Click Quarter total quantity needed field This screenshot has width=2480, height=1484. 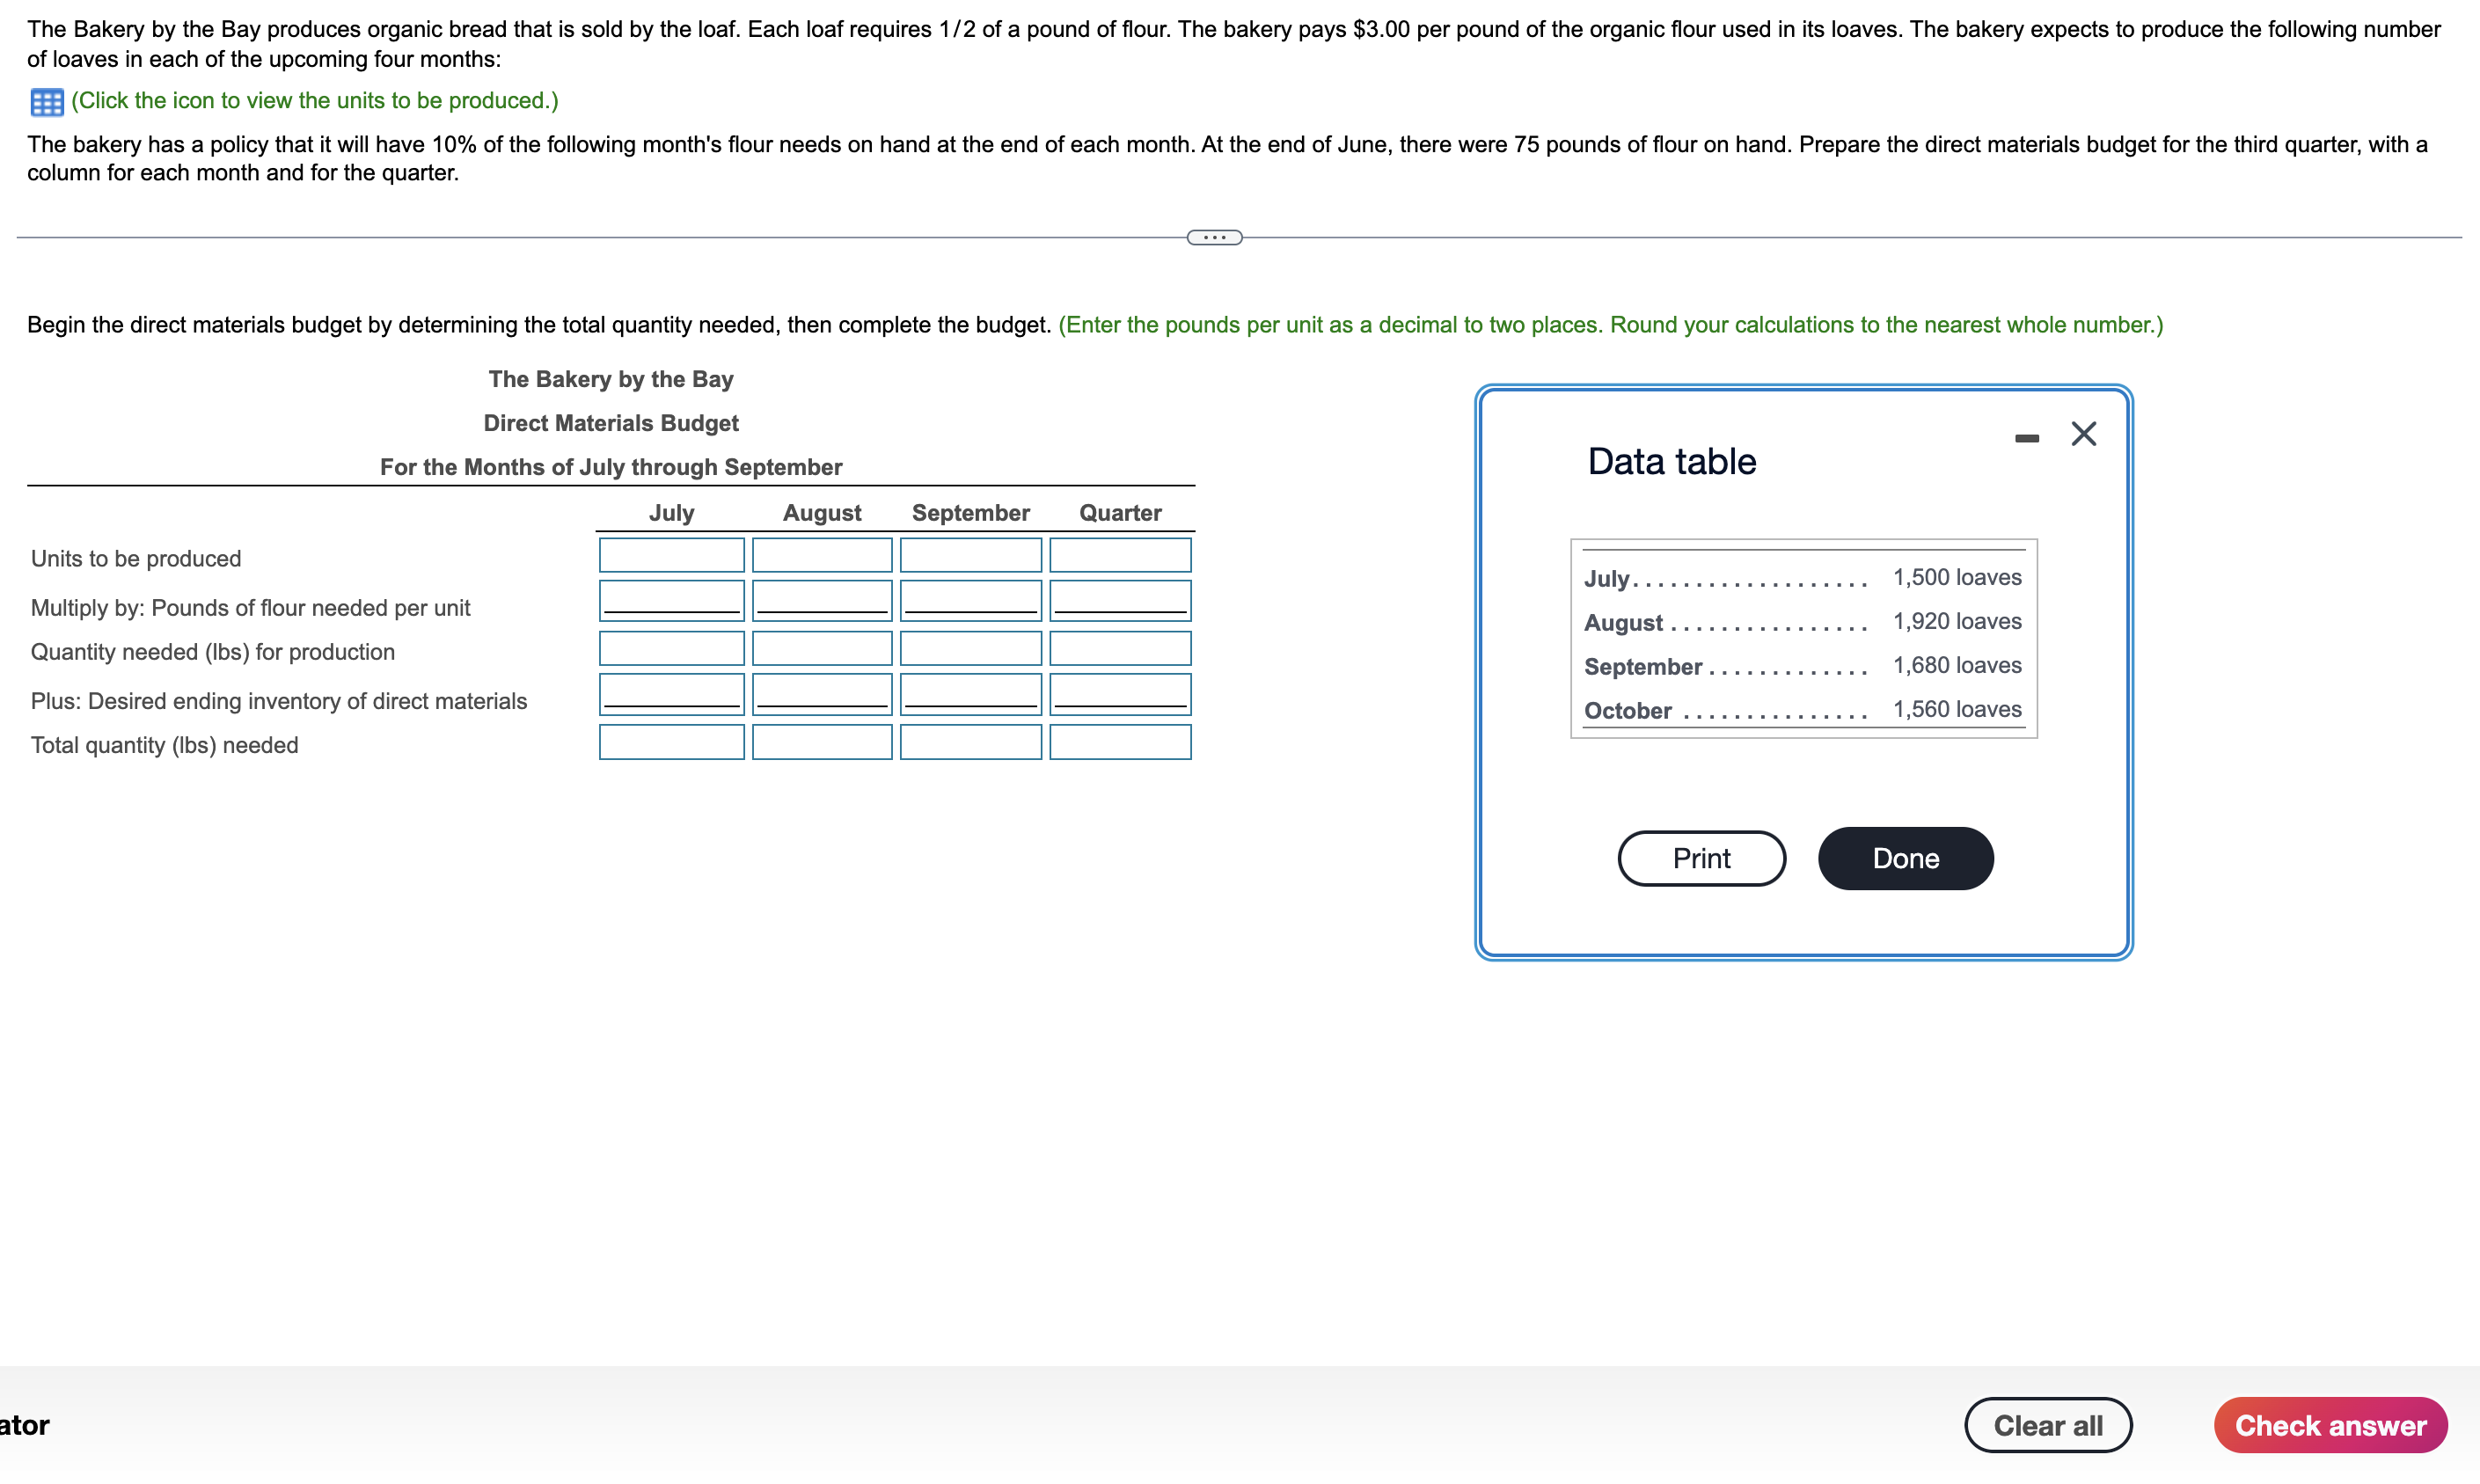[1119, 742]
